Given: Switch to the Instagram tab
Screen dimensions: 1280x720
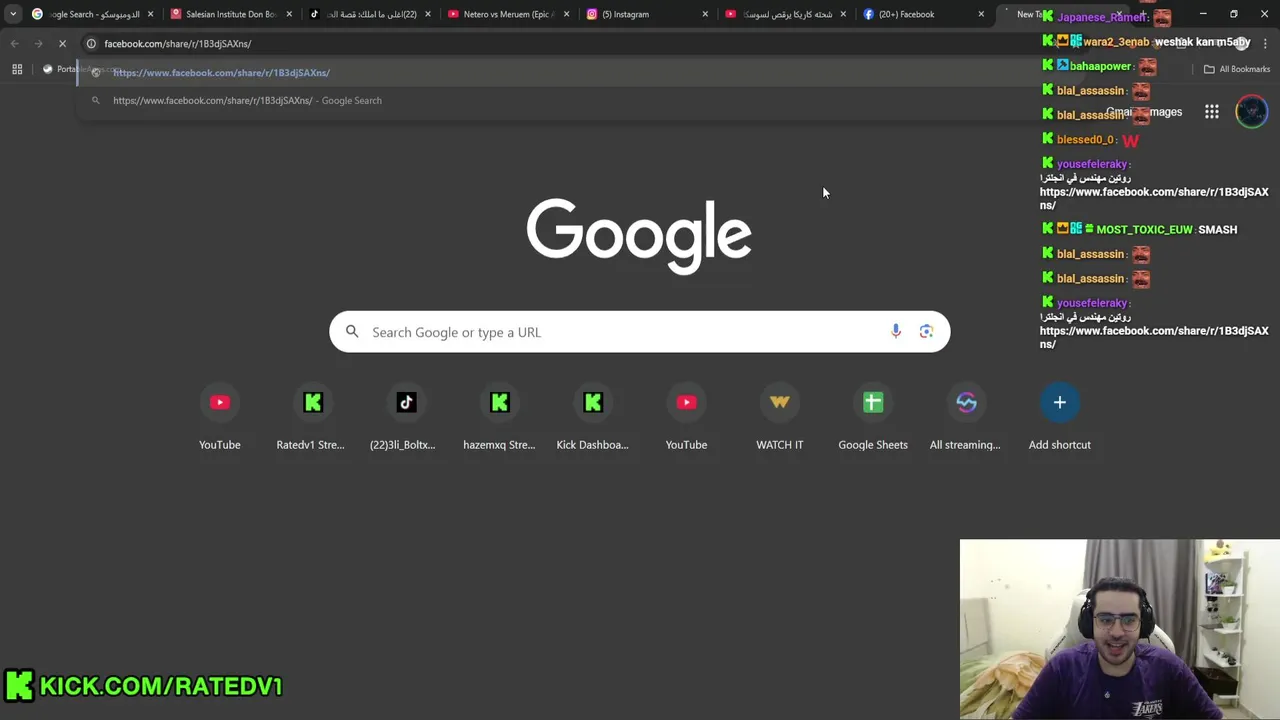Looking at the screenshot, I should (645, 14).
